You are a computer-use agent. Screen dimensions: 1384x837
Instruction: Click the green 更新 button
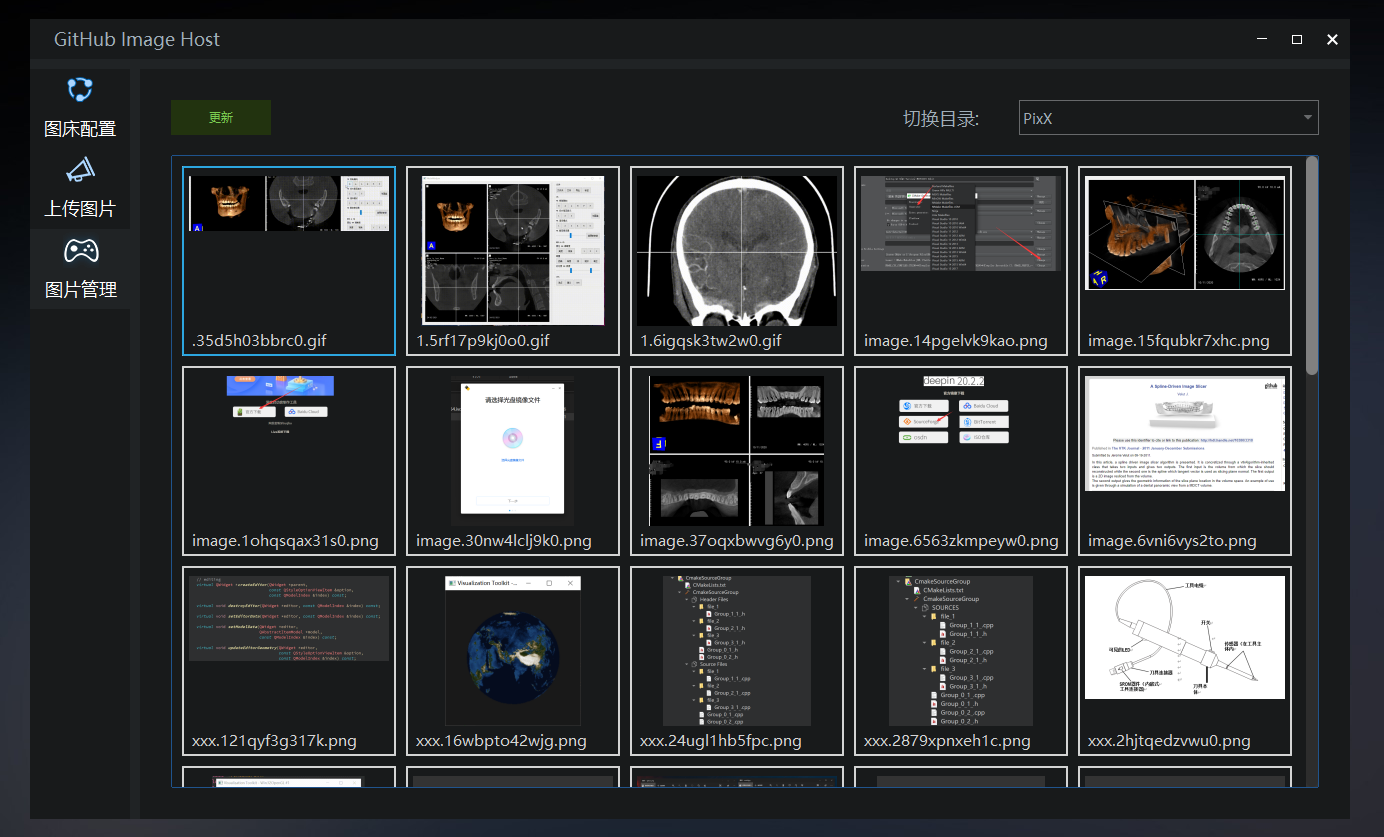221,117
